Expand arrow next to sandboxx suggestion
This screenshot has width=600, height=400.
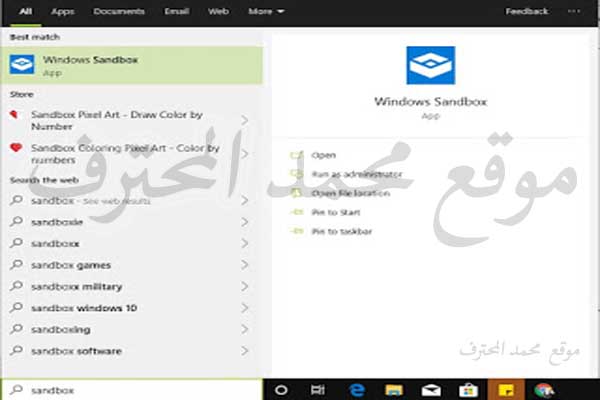pyautogui.click(x=245, y=243)
